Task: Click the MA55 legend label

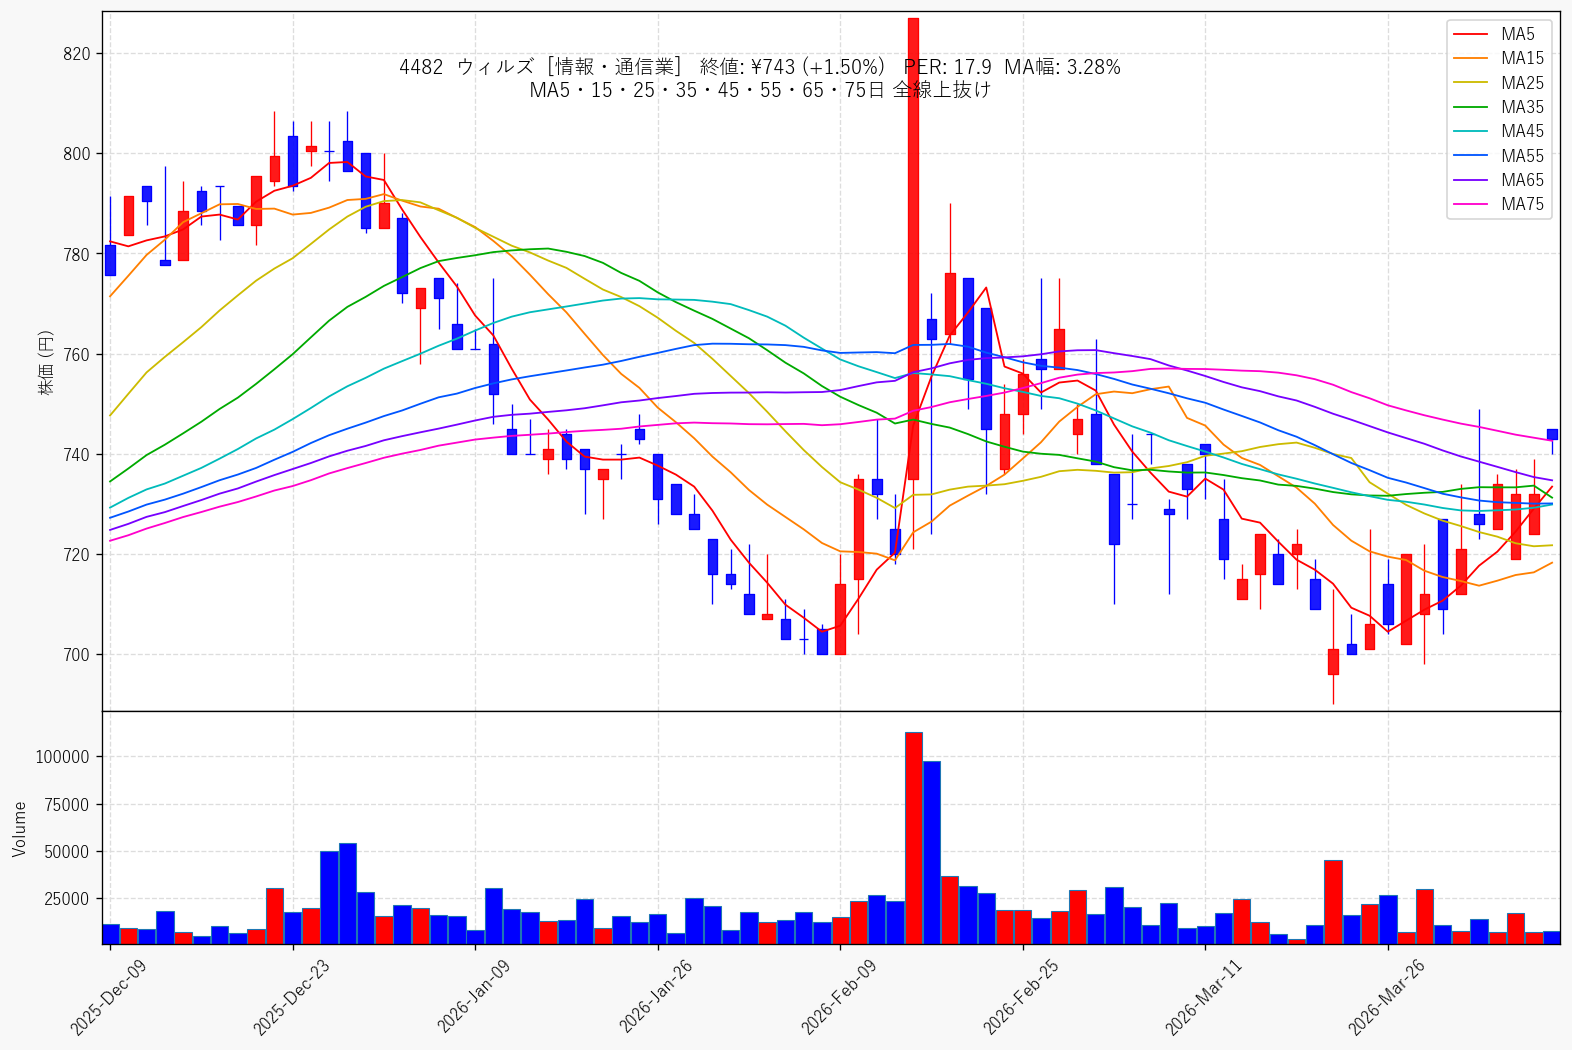Action: coord(1522,156)
